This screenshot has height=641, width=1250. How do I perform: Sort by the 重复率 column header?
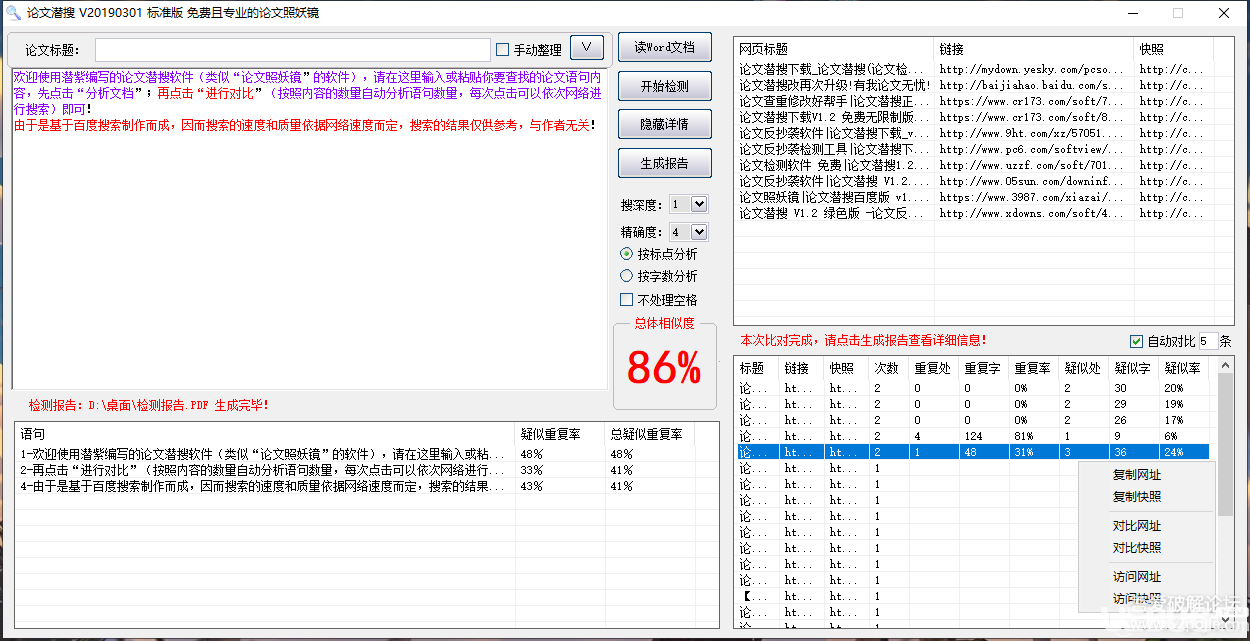coord(1033,368)
